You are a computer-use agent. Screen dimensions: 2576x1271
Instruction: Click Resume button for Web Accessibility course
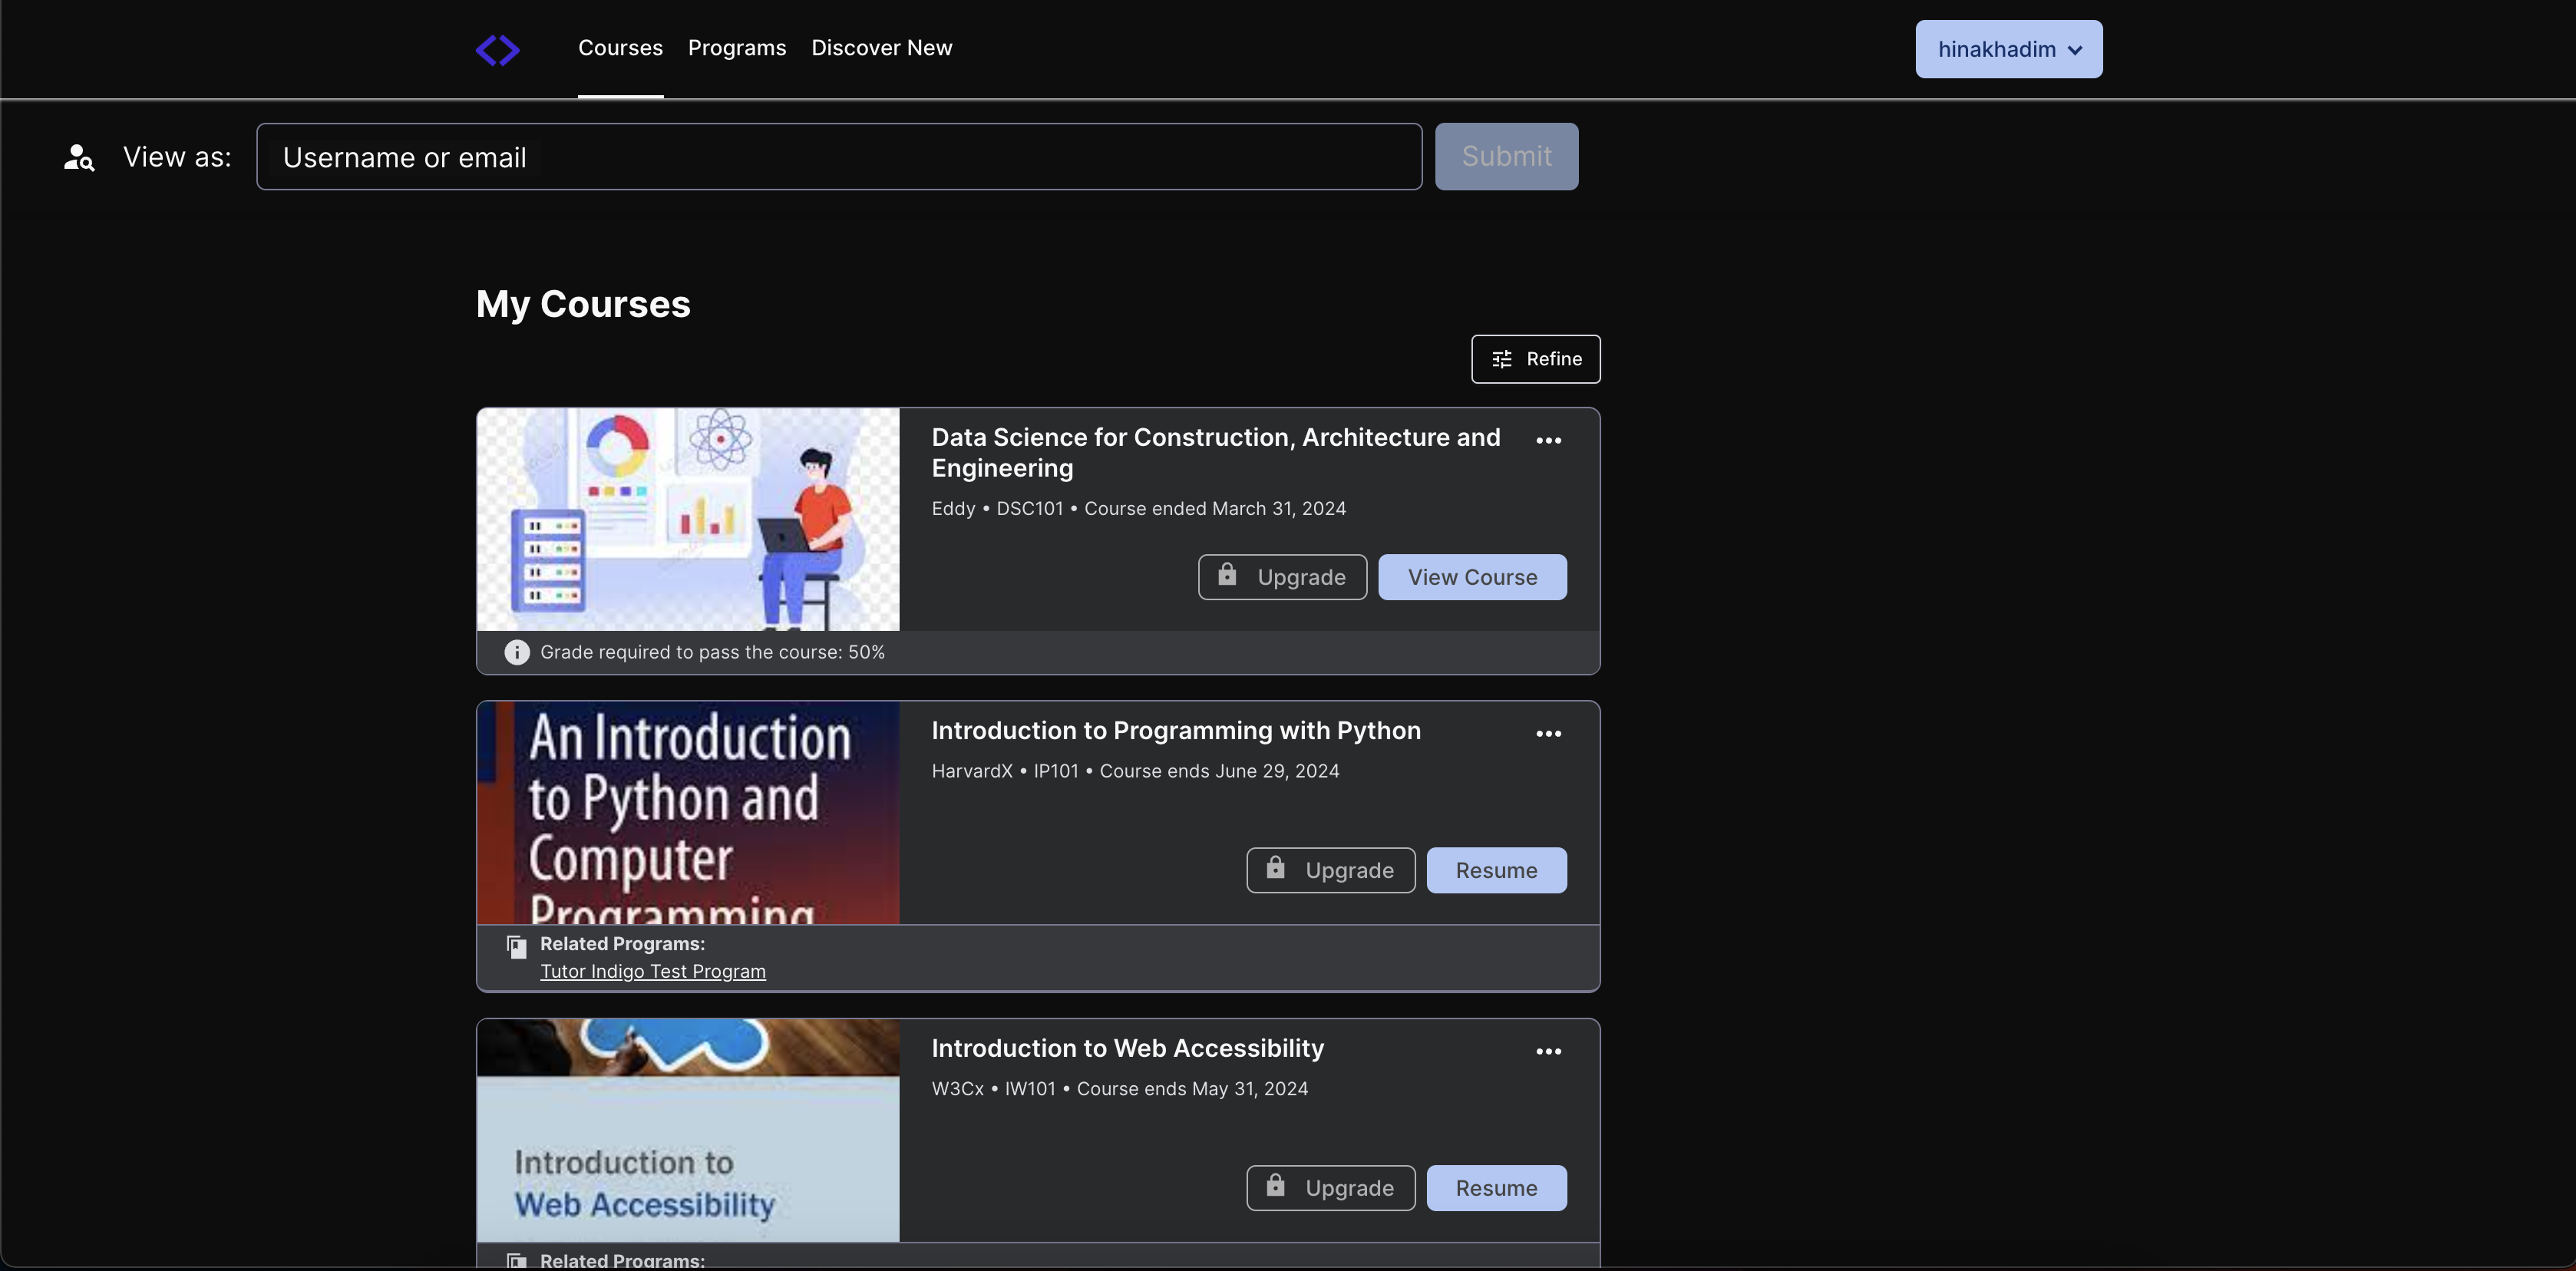(x=1495, y=1187)
